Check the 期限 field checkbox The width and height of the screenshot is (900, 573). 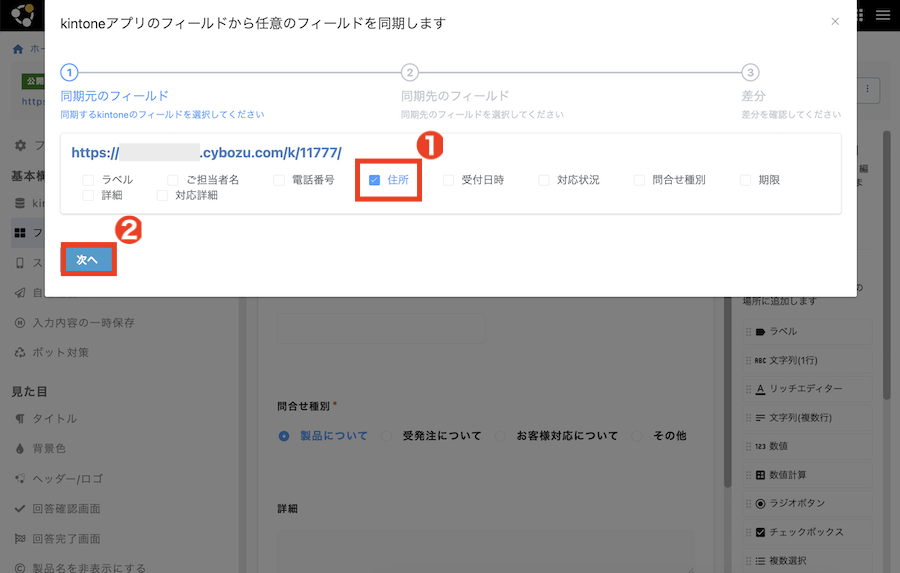pos(745,180)
